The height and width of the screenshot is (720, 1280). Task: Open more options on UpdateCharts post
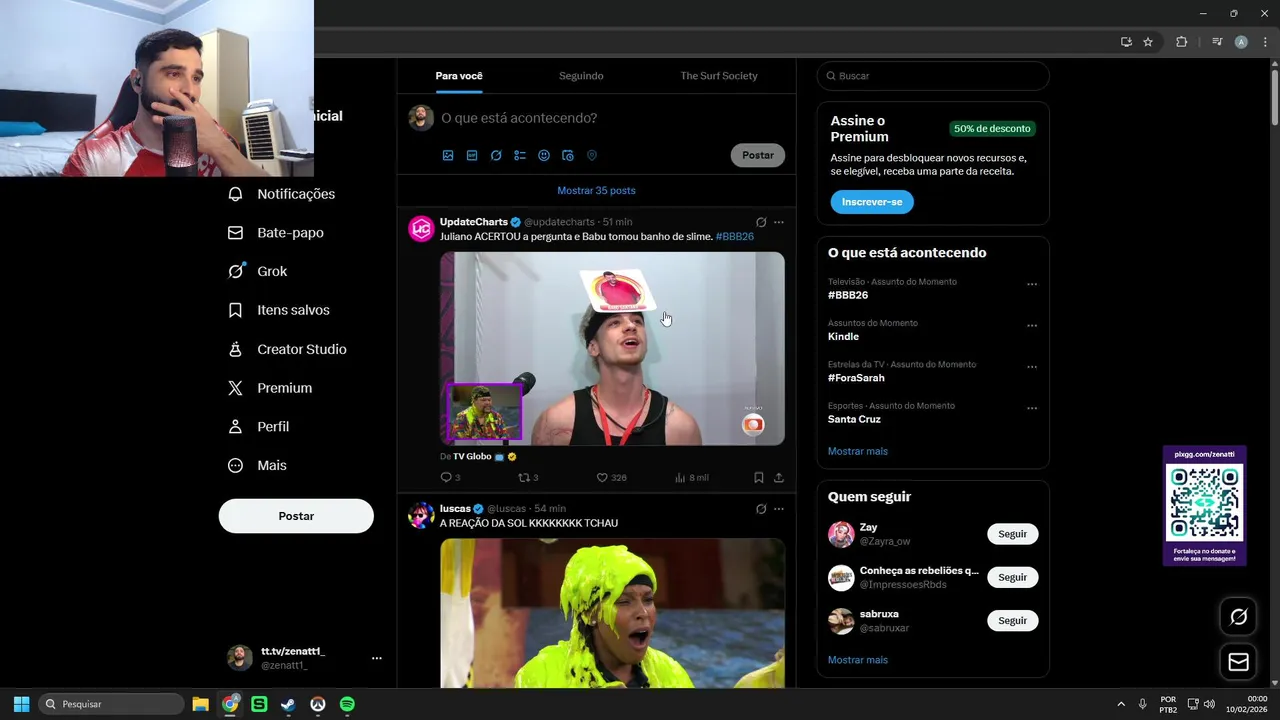779,222
